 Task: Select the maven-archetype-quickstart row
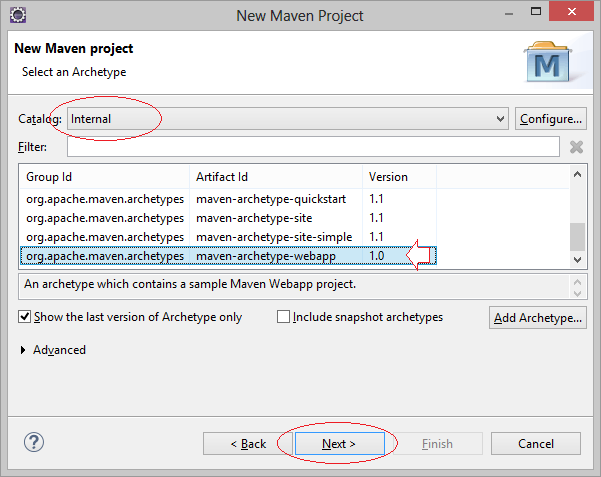[228, 199]
